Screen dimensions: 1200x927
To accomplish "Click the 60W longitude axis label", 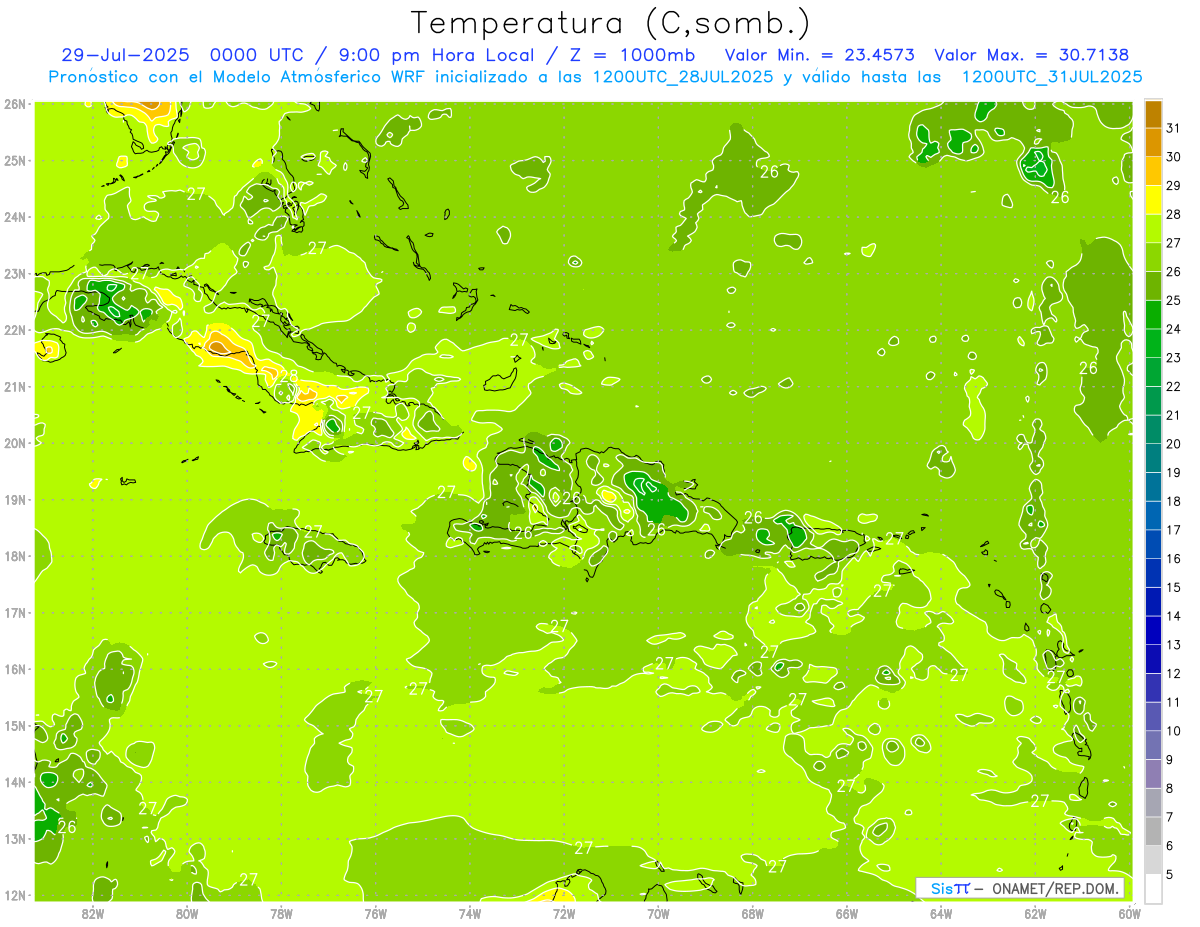I will (1129, 913).
